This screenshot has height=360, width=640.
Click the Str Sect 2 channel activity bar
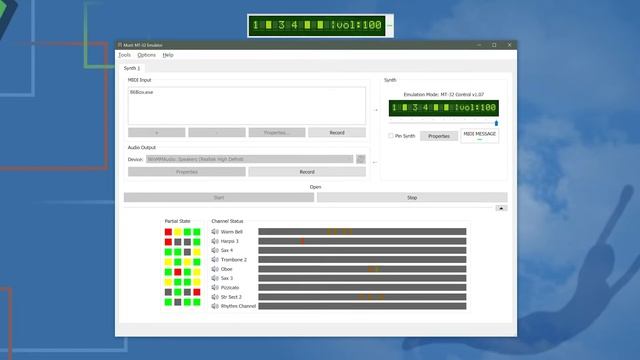362,297
